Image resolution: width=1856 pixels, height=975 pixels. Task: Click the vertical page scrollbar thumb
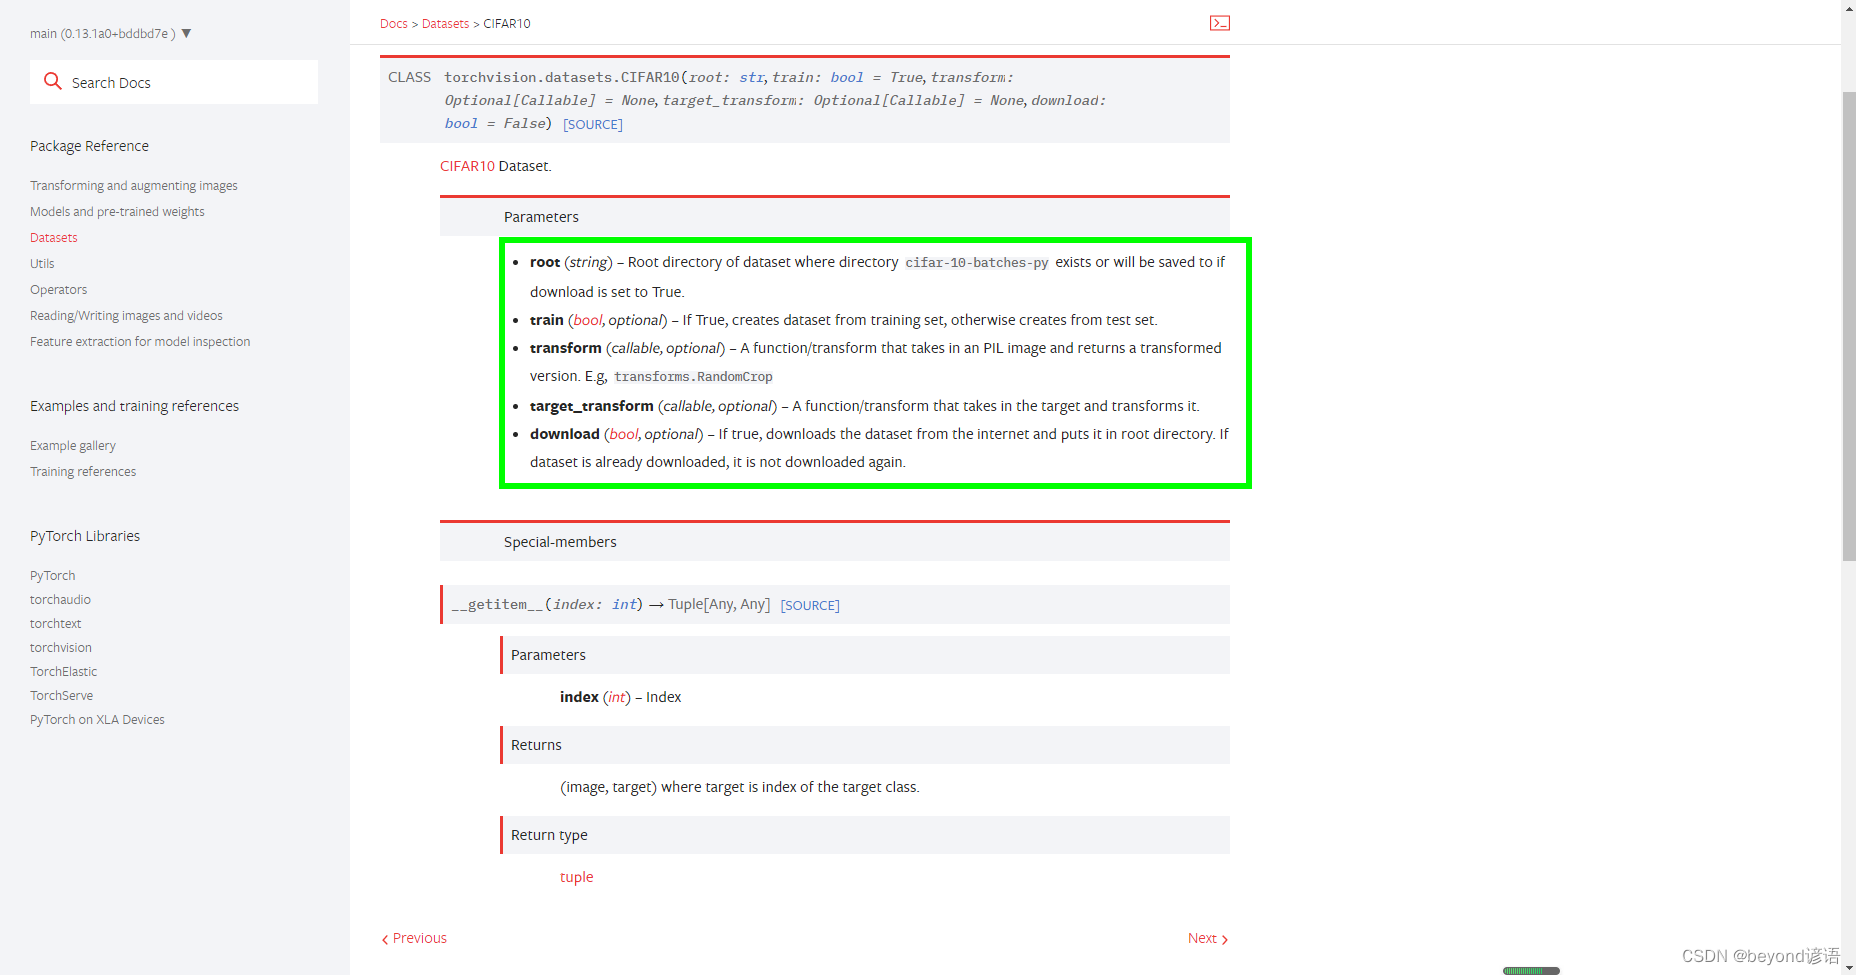(1849, 325)
